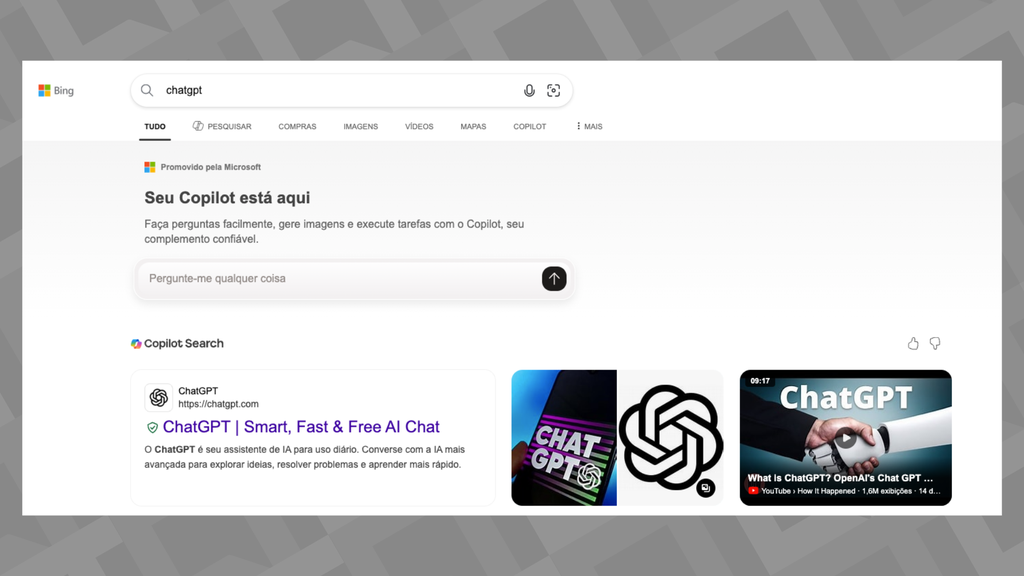Click the Copilot Search logo icon

click(136, 343)
